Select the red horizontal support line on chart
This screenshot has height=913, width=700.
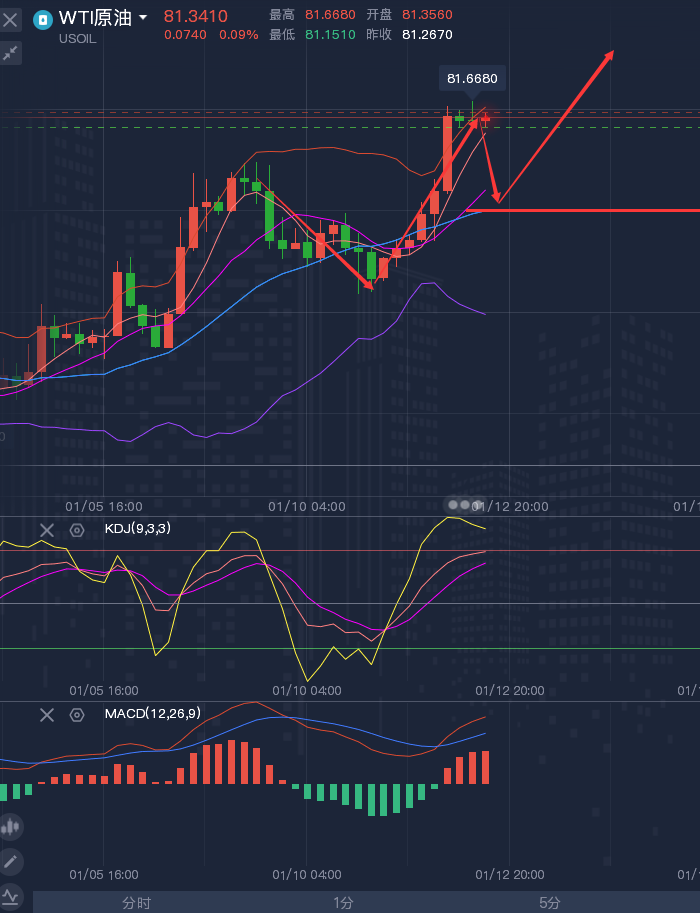pos(582,210)
